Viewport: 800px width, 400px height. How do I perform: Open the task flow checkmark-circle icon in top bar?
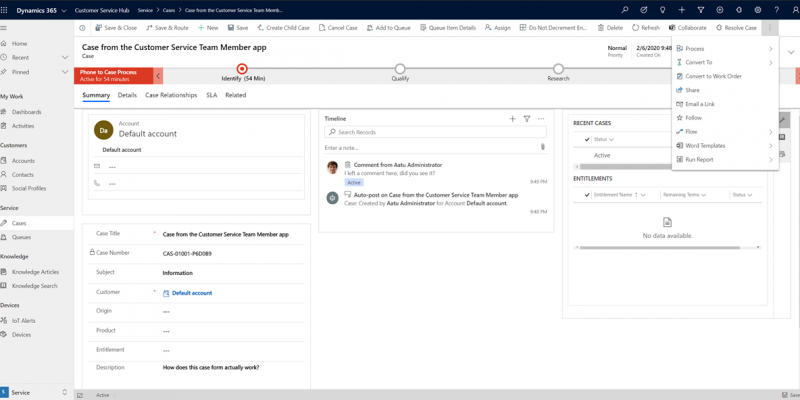[644, 10]
